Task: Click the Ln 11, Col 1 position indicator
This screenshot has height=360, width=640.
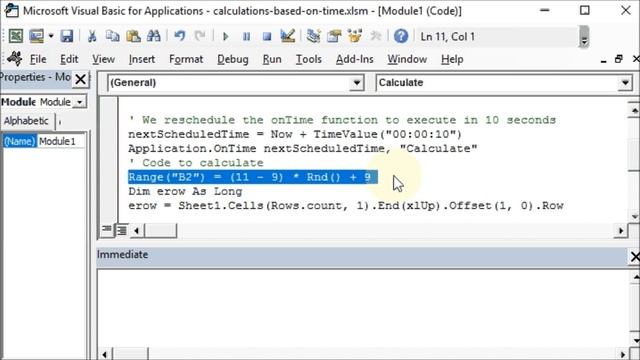Action: click(448, 37)
